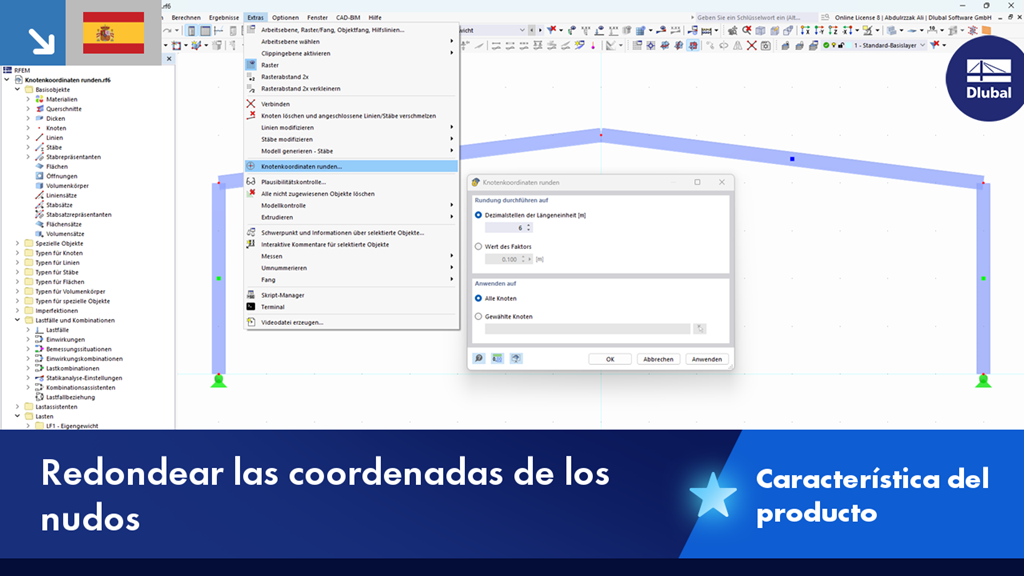Click the OK button
Screen dimensions: 1024x576
(x=610, y=359)
